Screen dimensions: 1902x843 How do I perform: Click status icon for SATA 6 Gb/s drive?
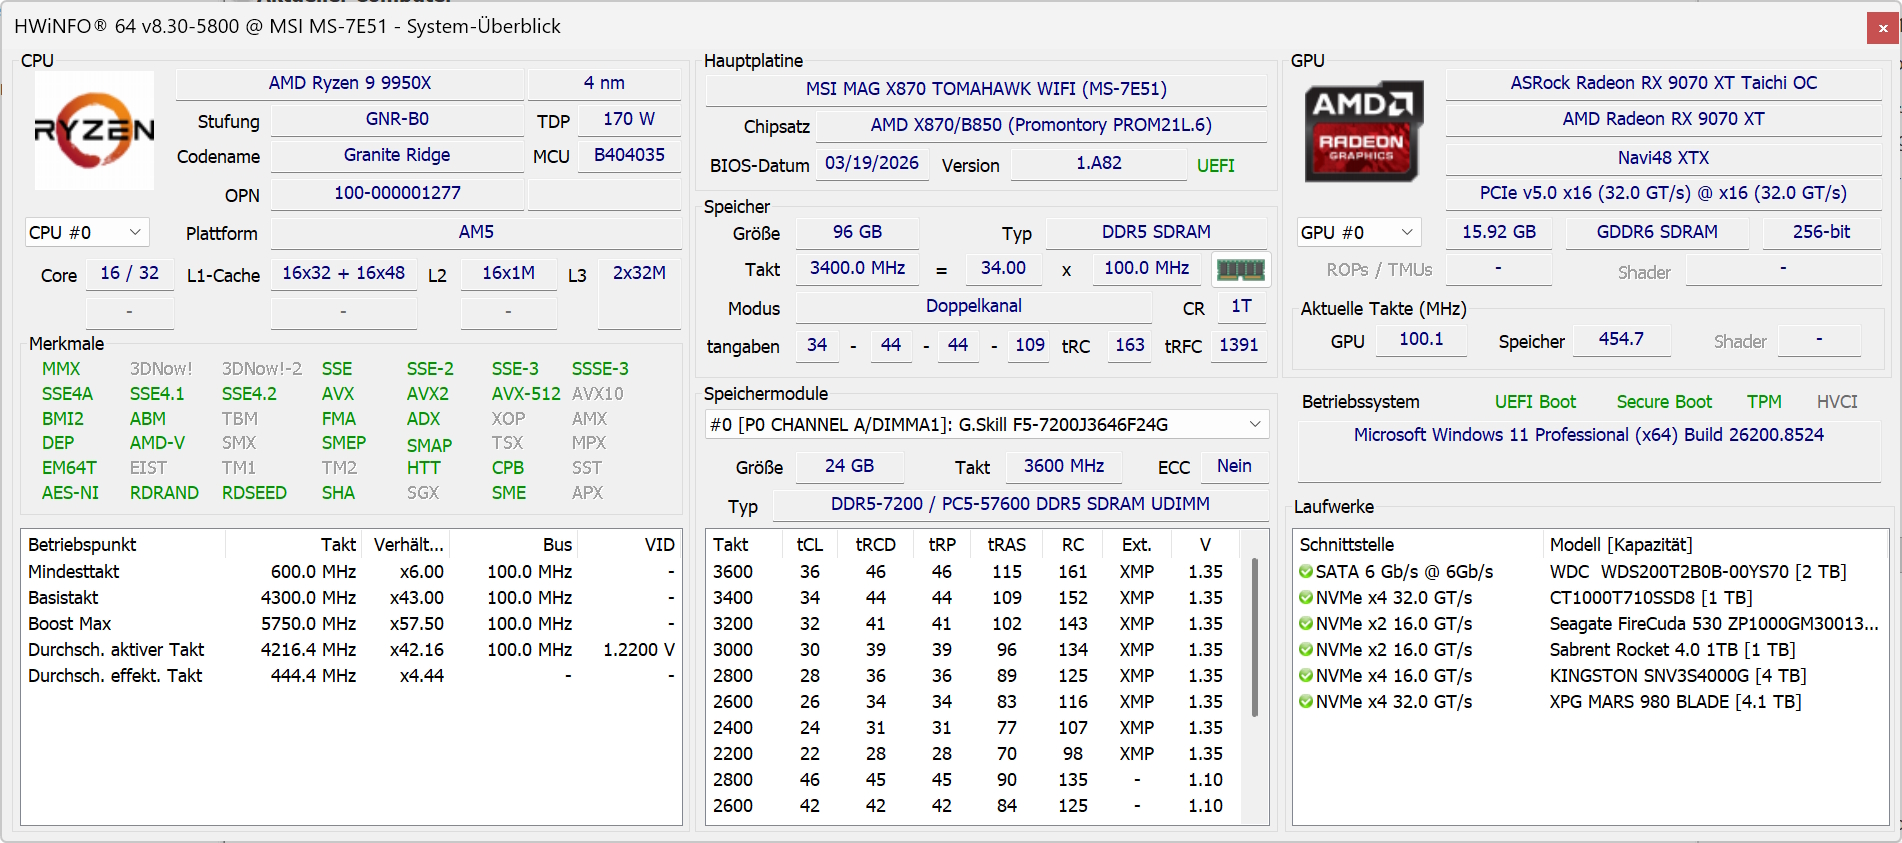1306,572
